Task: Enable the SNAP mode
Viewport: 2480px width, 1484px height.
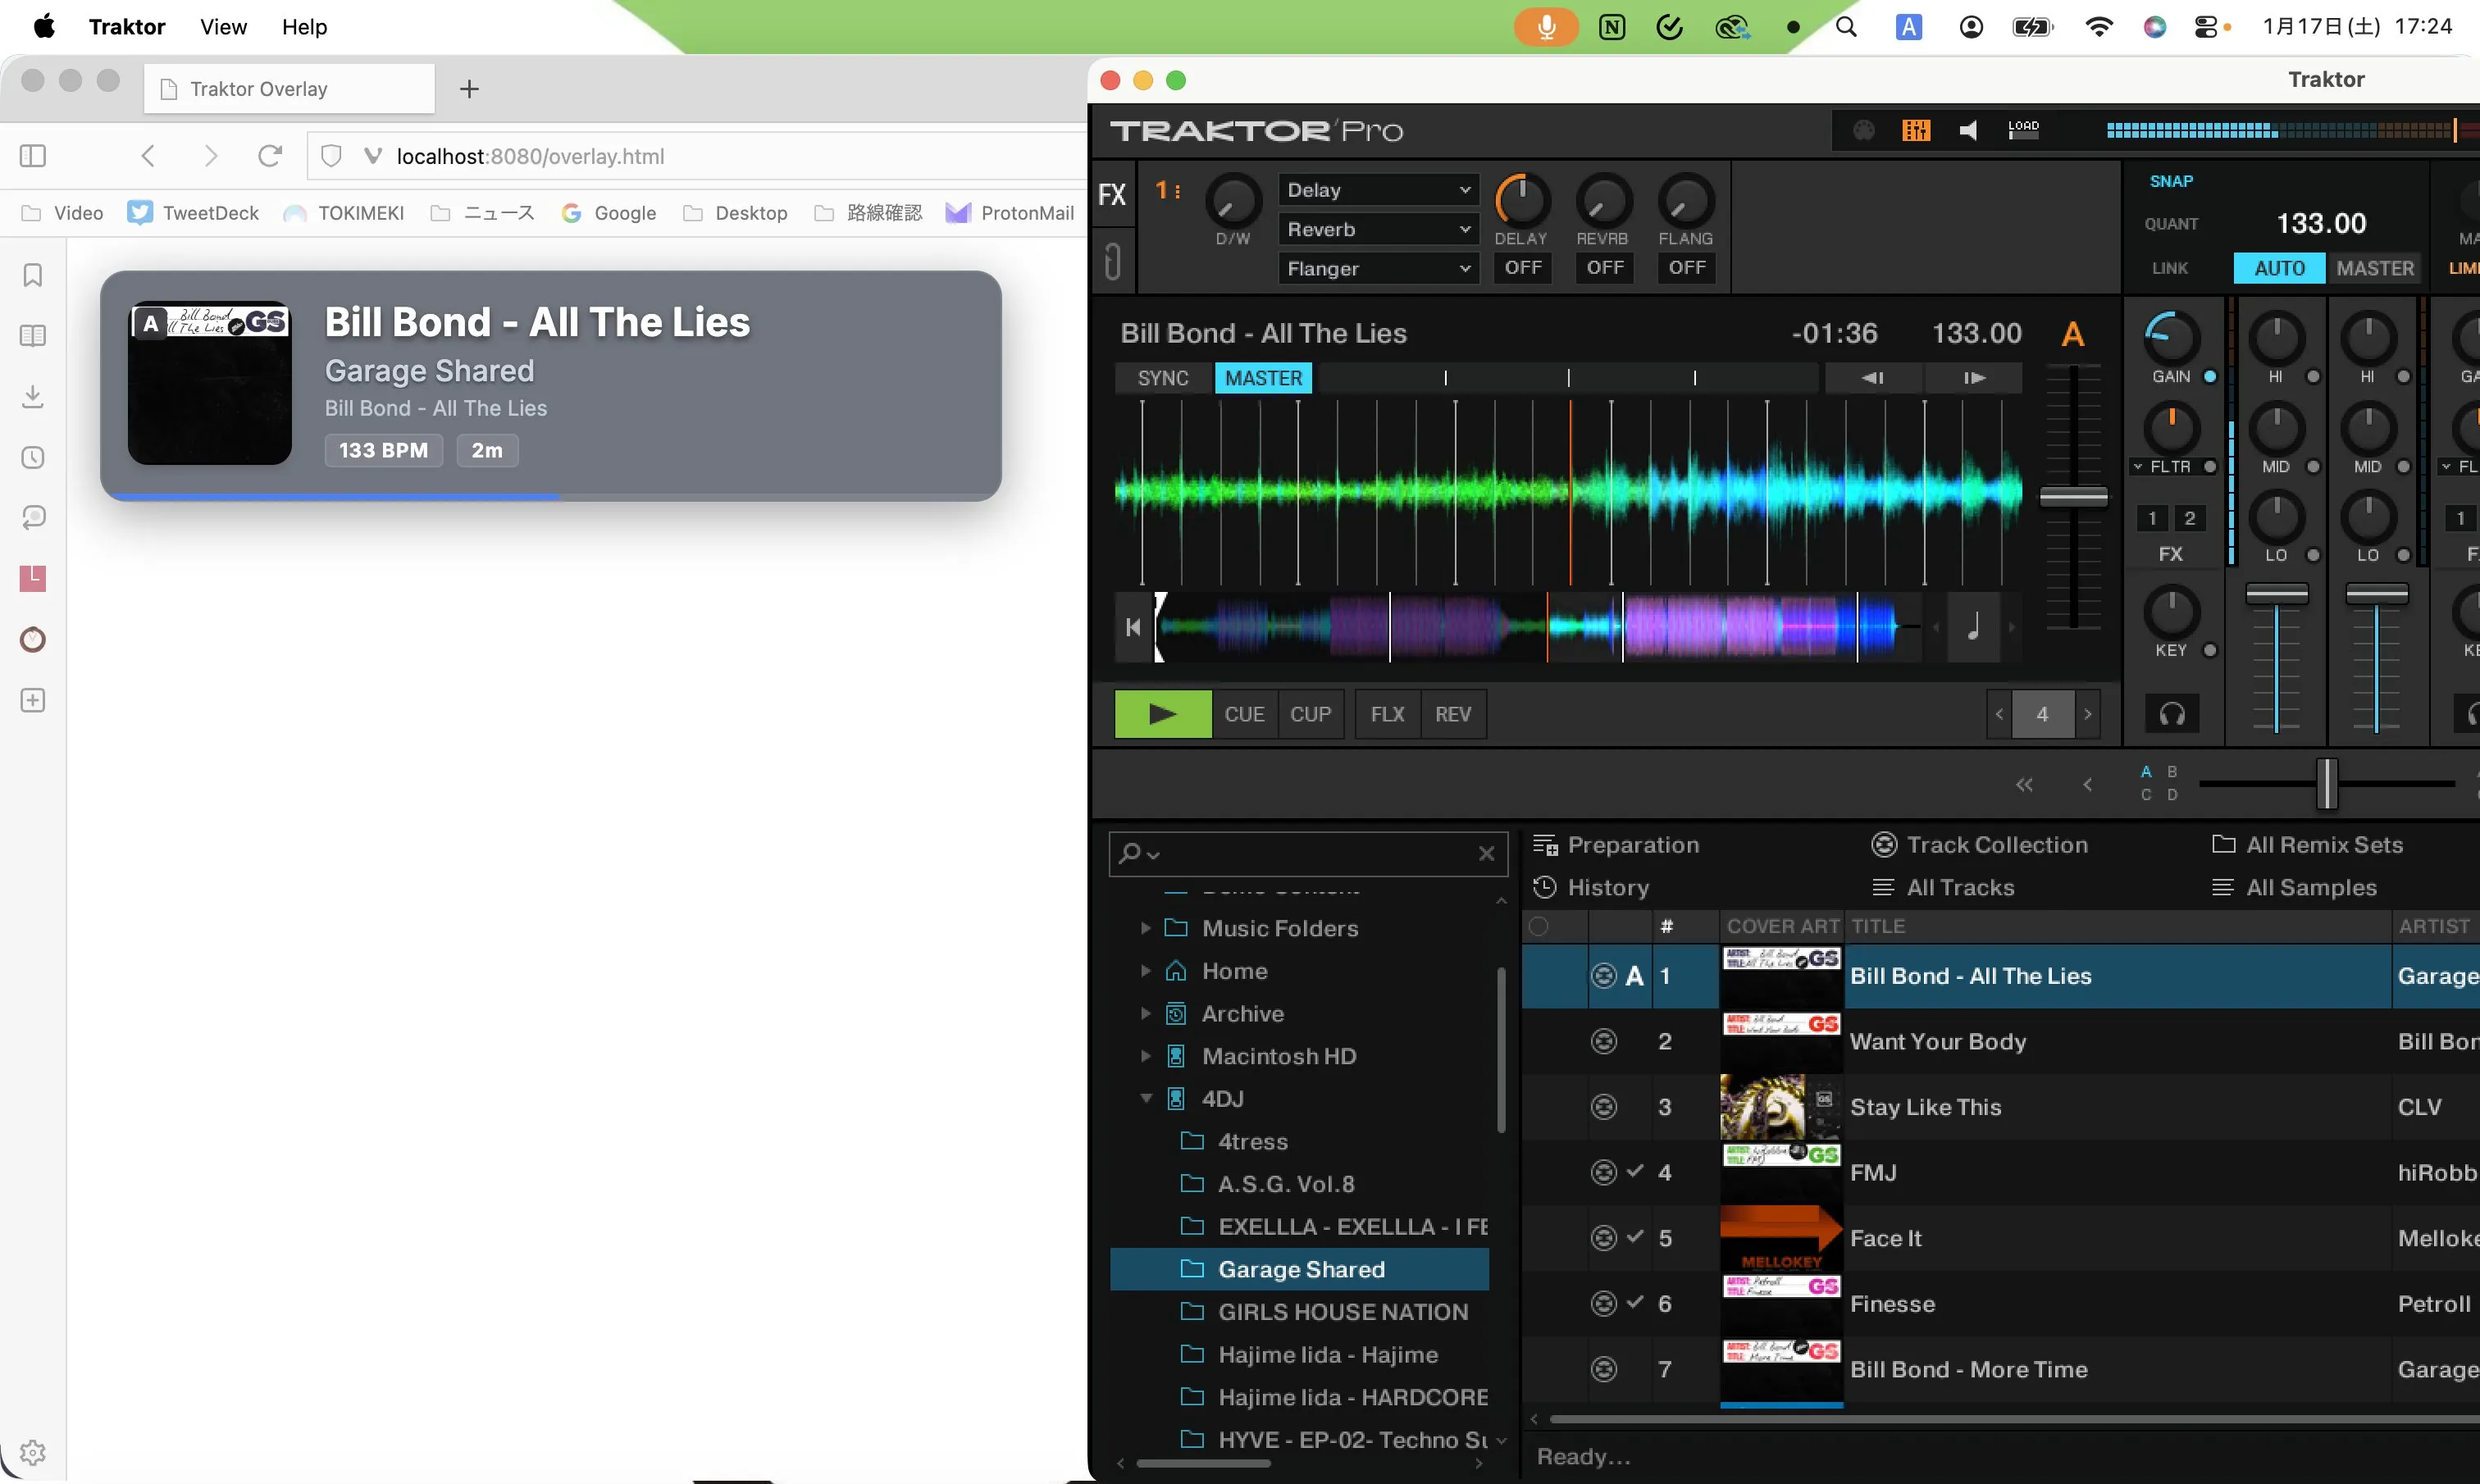Action: pyautogui.click(x=2171, y=181)
